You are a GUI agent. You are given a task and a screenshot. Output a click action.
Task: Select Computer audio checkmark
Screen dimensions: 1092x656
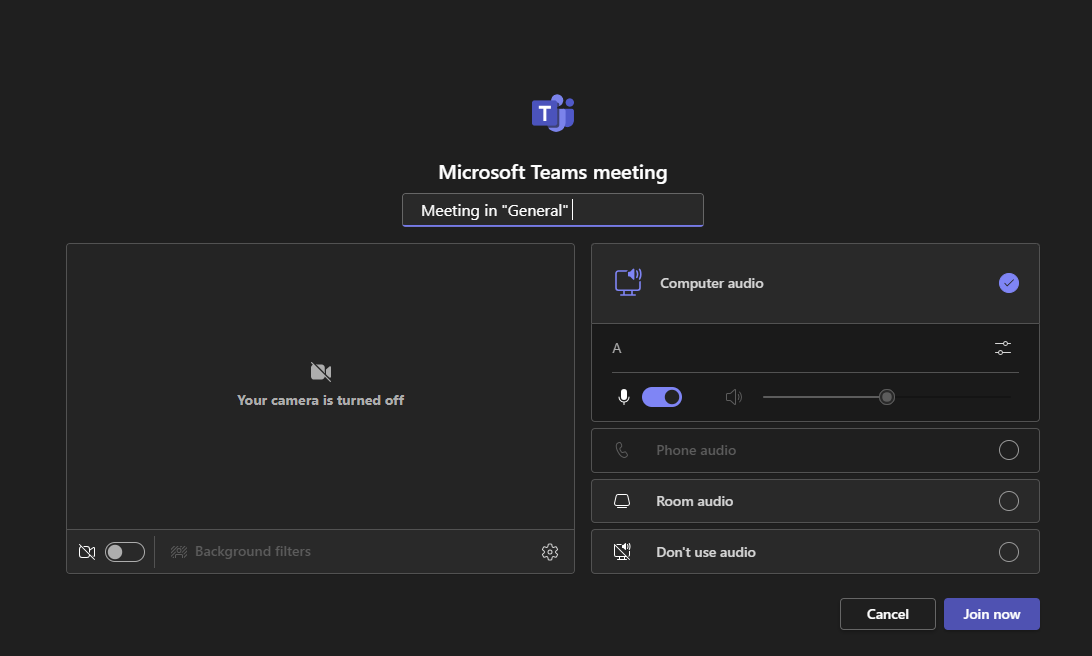[1008, 283]
